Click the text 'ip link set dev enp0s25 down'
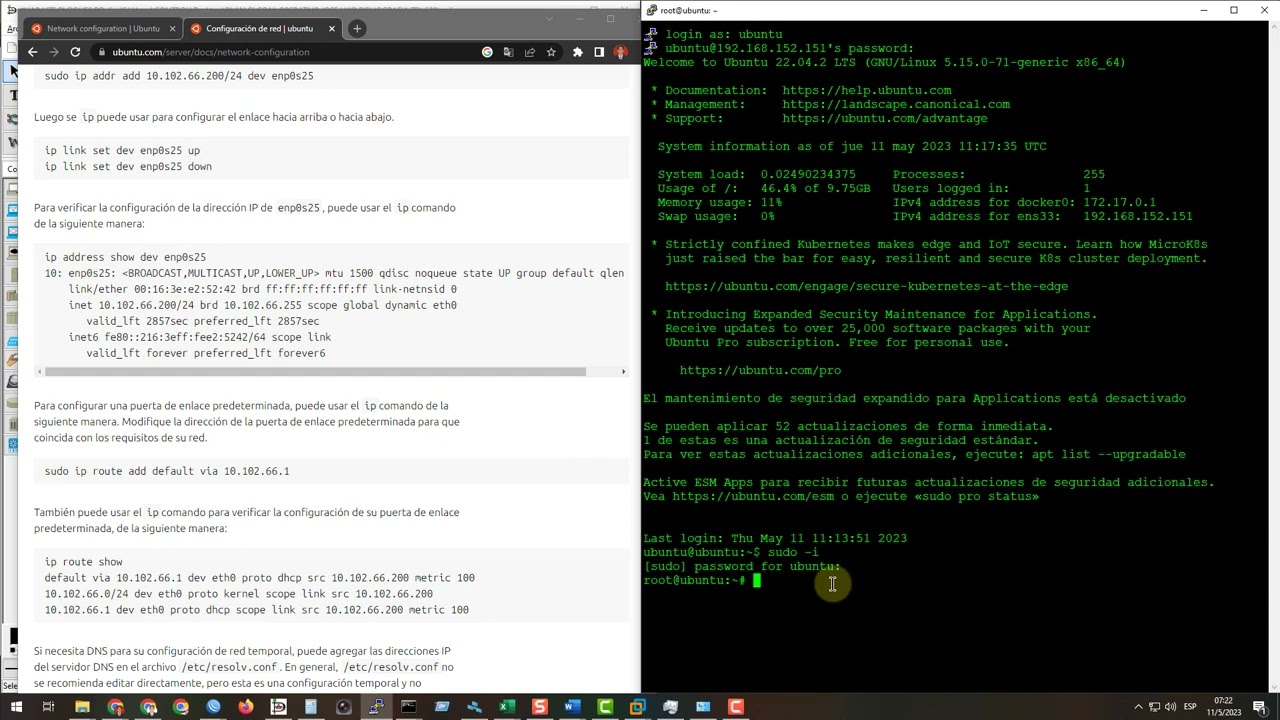This screenshot has width=1280, height=720. pyautogui.click(x=128, y=167)
